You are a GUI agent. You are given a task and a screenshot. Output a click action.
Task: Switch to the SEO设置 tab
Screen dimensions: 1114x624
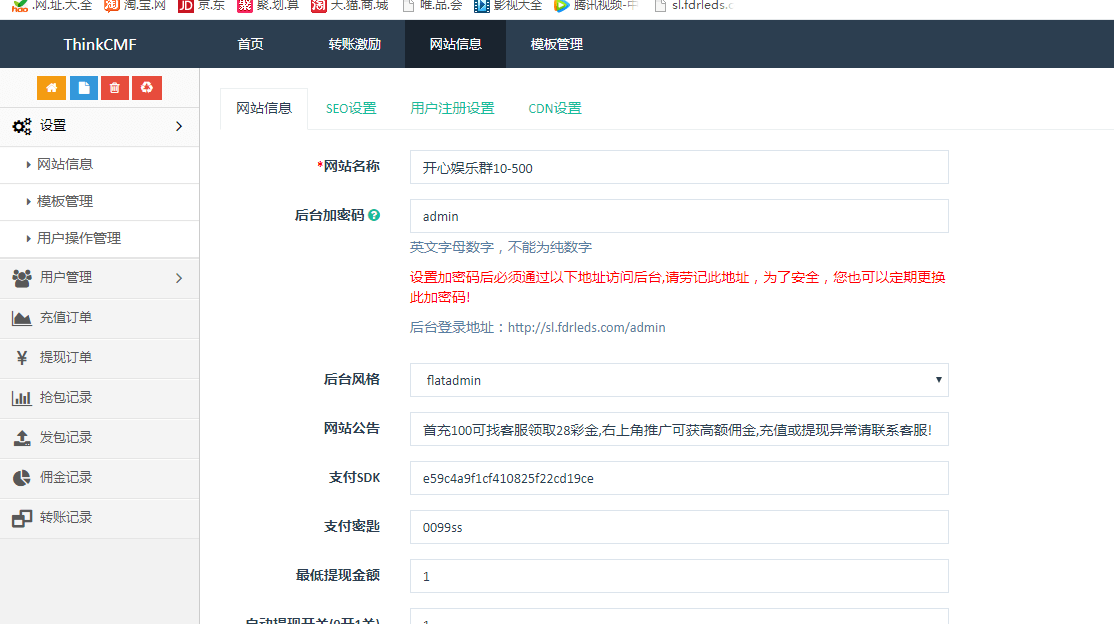(x=351, y=108)
